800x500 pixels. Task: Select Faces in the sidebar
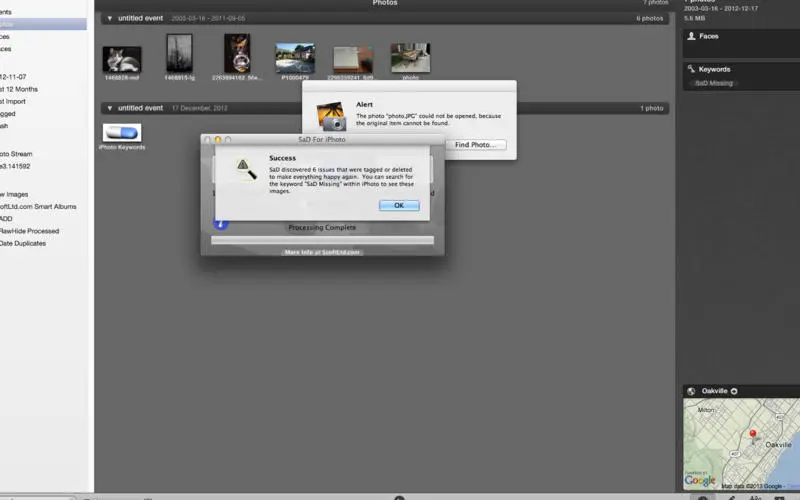5,37
